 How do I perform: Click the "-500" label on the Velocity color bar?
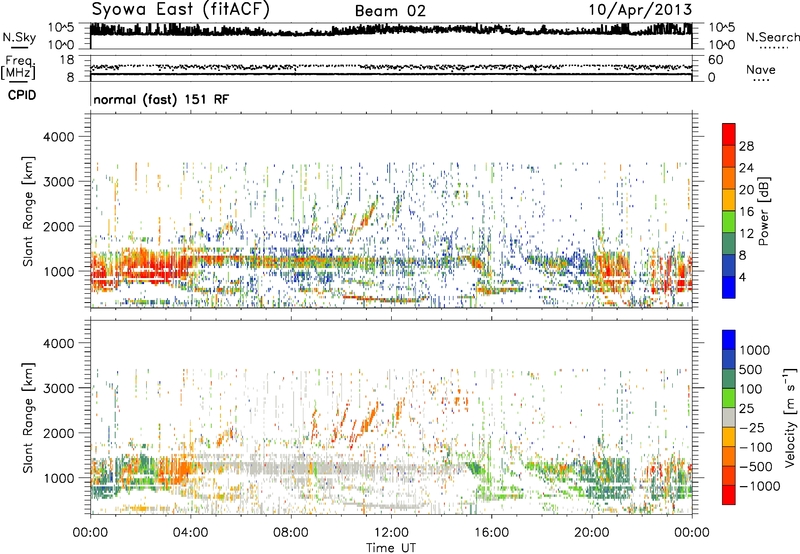pos(756,466)
